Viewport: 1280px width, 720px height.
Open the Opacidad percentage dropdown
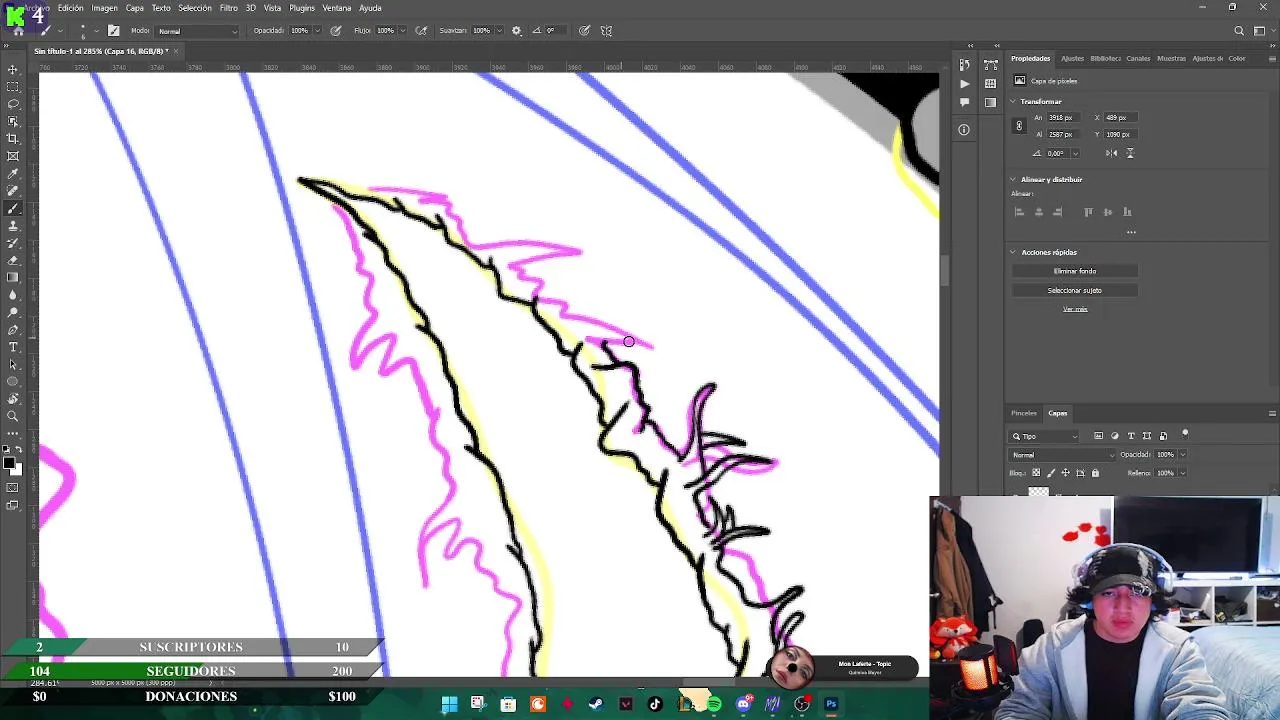[x=316, y=31]
